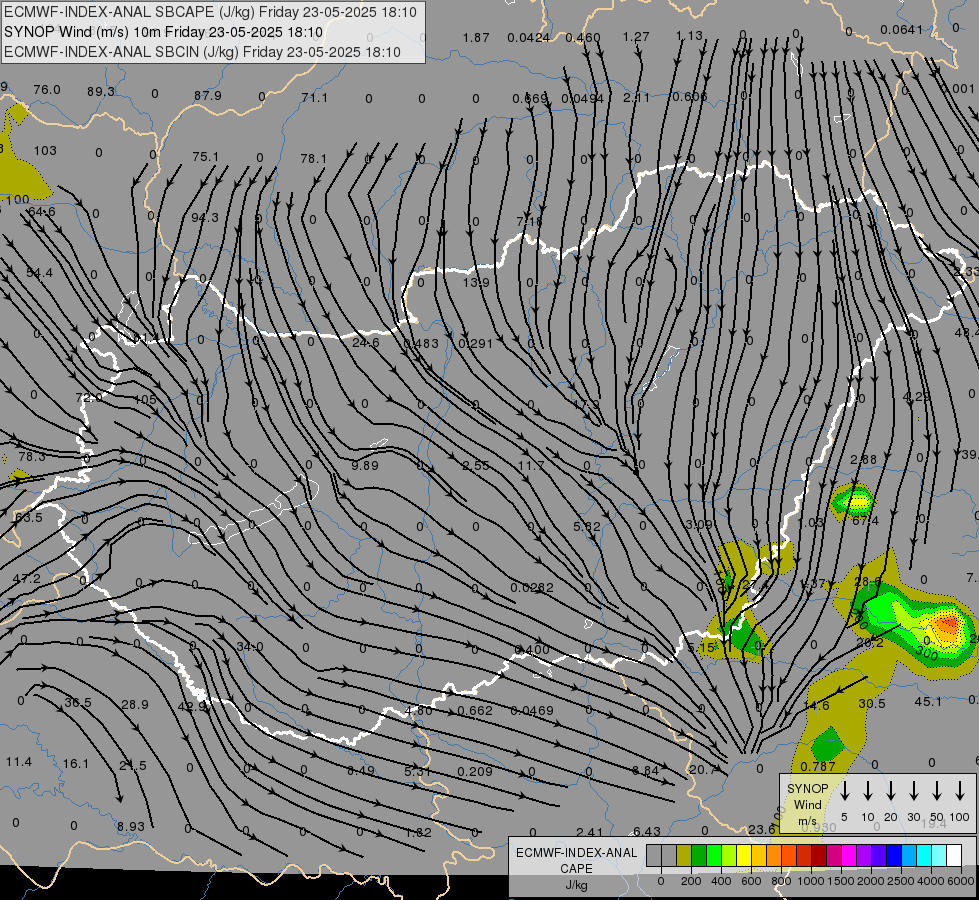Select the bright magenta swatch in the CAPE legend
Screen dimensions: 979x900
point(849,856)
